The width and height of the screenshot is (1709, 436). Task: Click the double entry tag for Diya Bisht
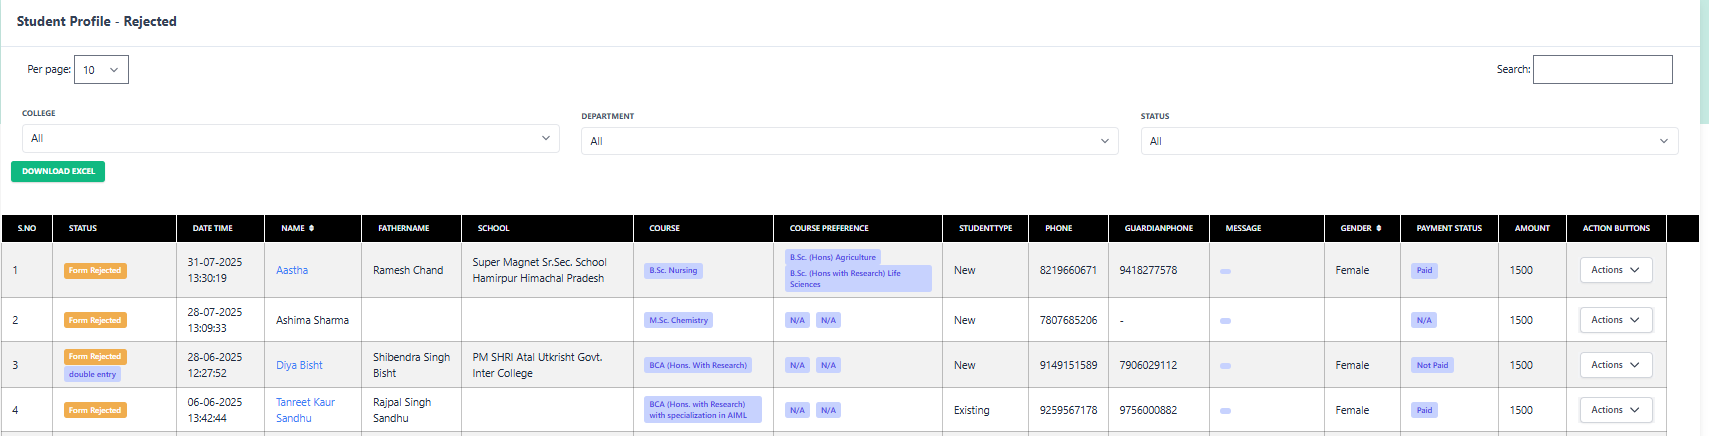coord(93,375)
